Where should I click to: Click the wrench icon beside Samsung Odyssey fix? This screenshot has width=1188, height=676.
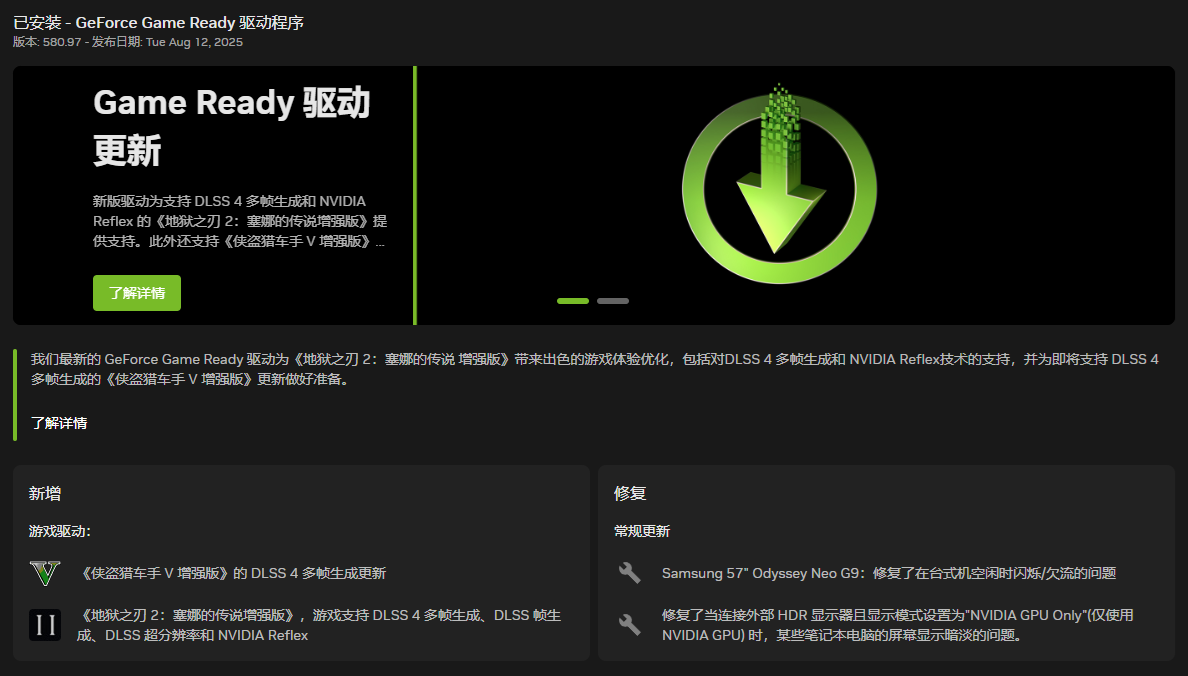pos(630,573)
